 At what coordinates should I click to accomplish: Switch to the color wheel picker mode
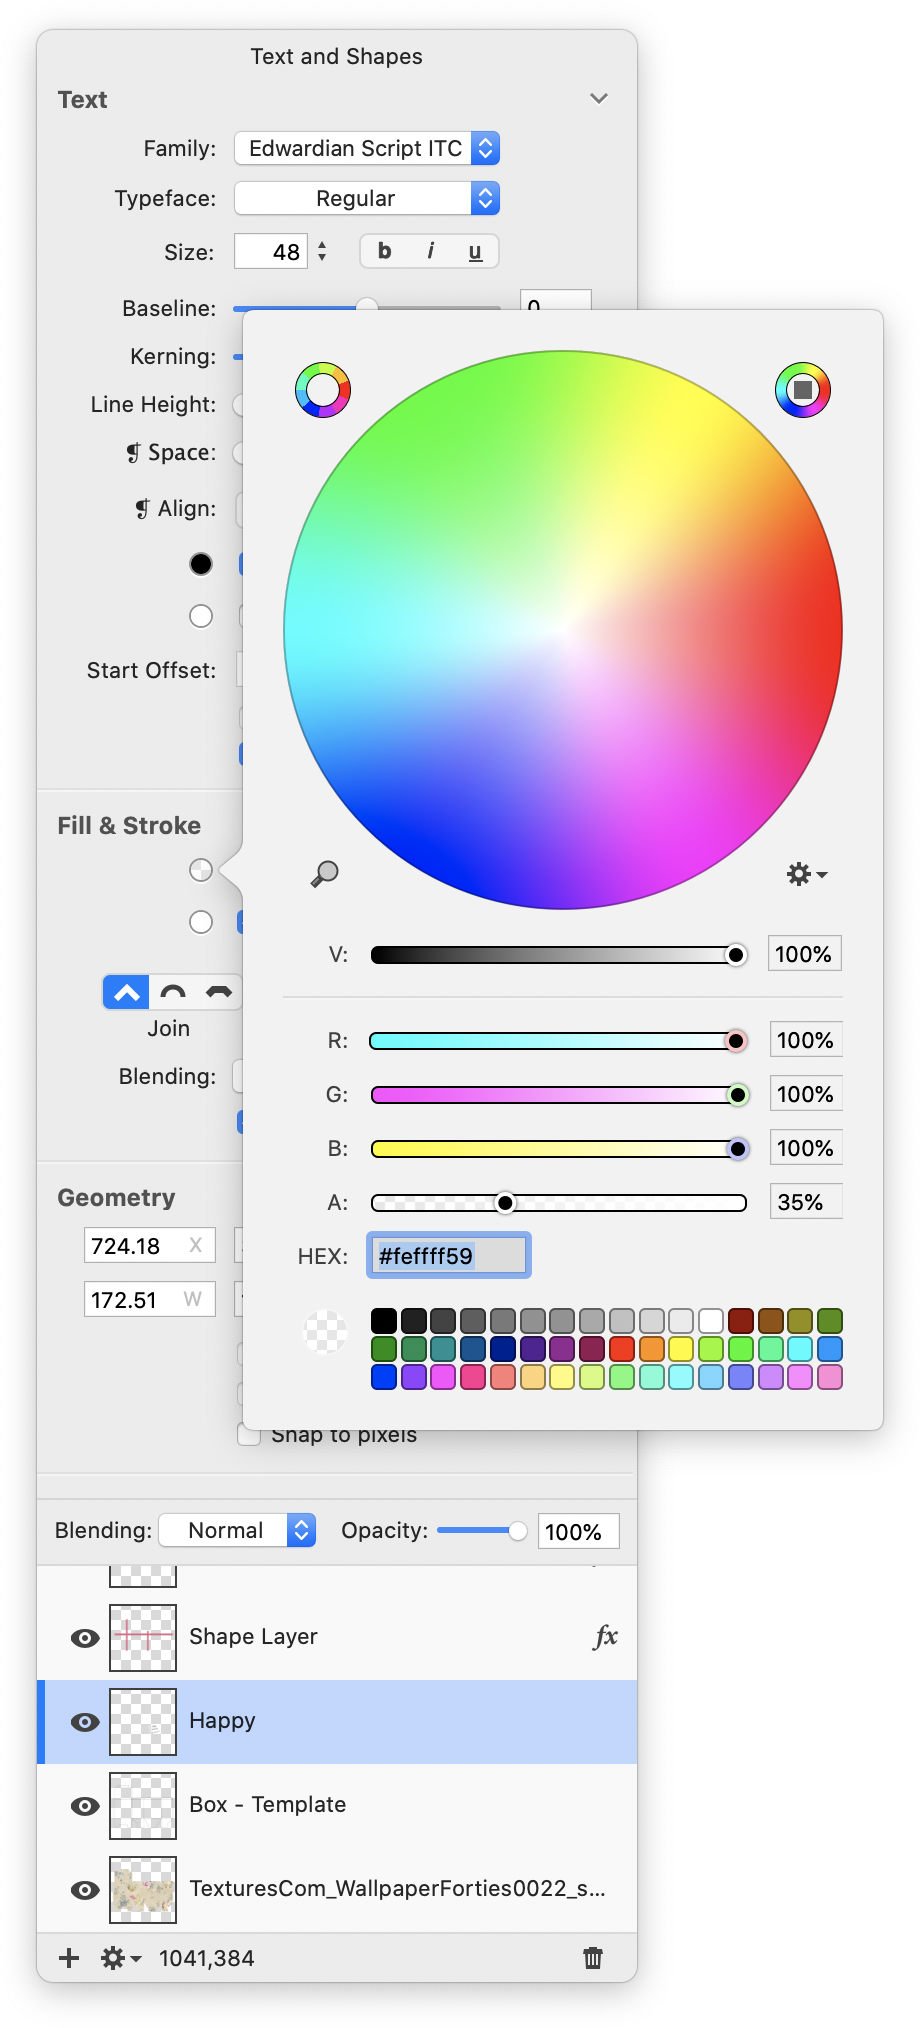click(x=323, y=390)
